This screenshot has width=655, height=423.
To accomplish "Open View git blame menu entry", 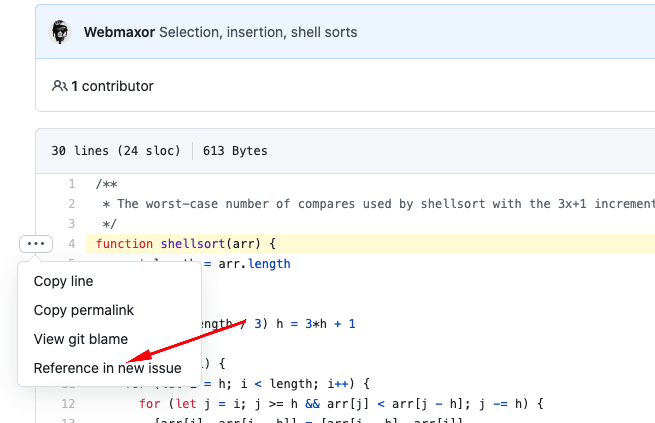I will (80, 339).
